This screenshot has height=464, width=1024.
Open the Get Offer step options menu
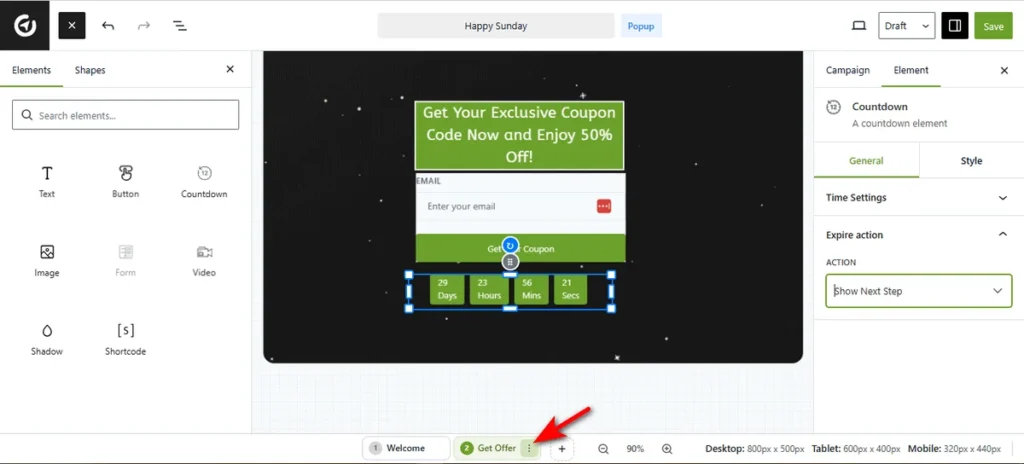click(x=529, y=448)
